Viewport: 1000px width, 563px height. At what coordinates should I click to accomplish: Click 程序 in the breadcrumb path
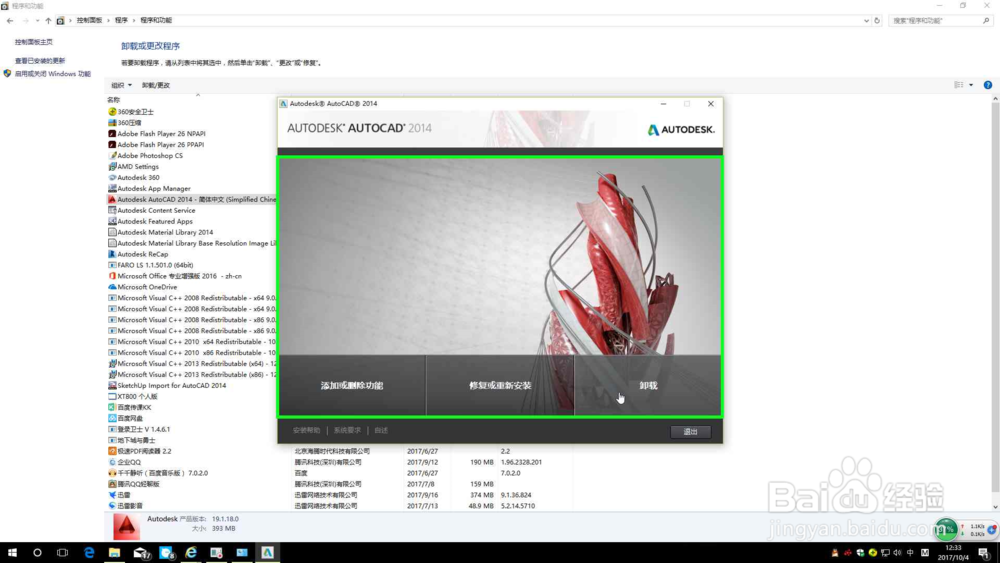coord(121,20)
